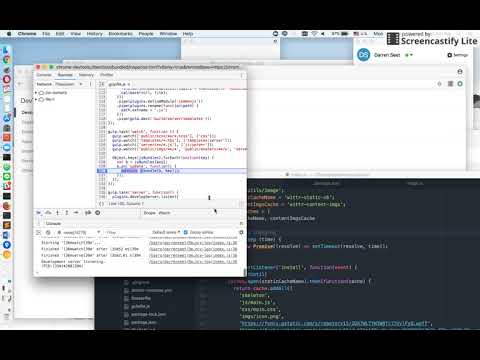480x360 pixels.
Task: Select the Console drawer tab
Action: [53, 223]
